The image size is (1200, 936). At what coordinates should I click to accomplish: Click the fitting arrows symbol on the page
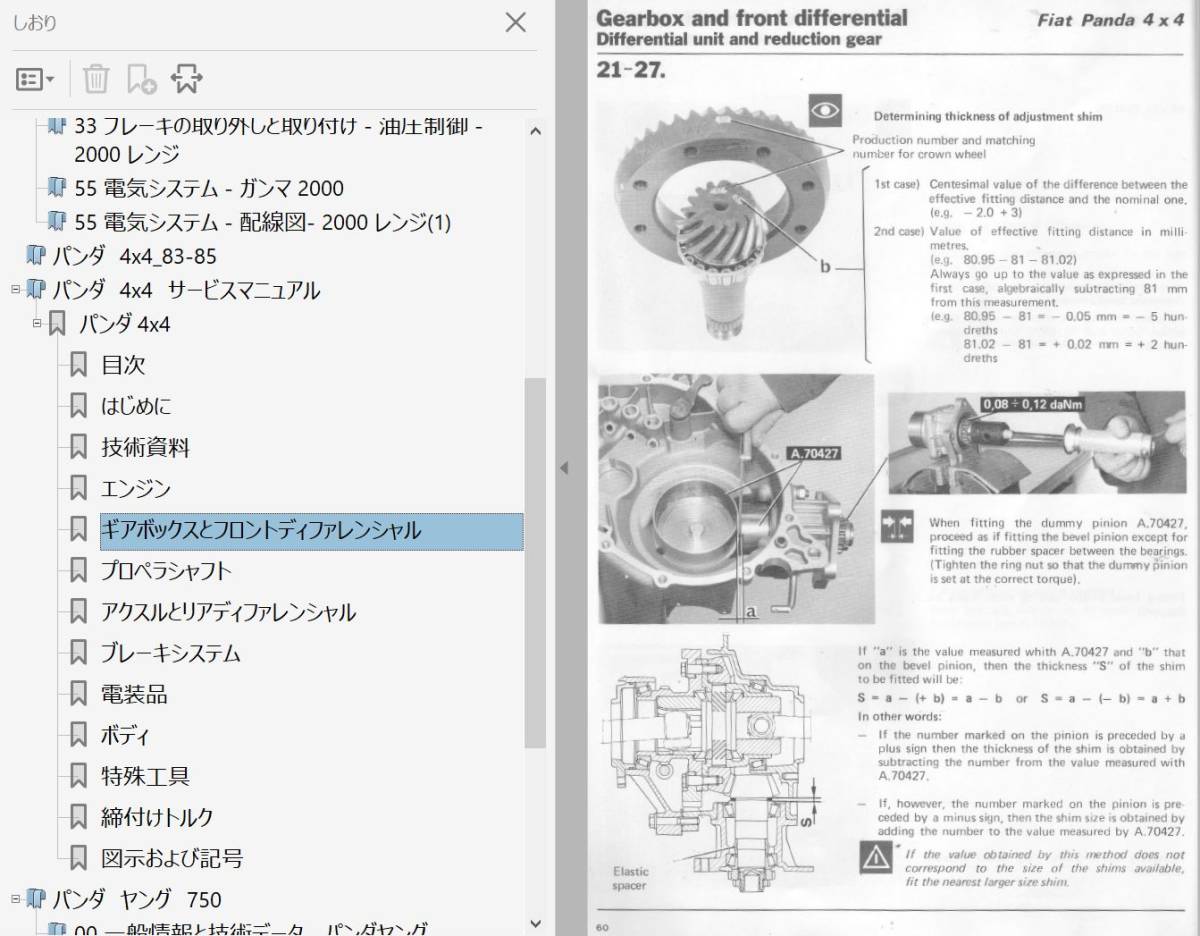pyautogui.click(x=897, y=527)
